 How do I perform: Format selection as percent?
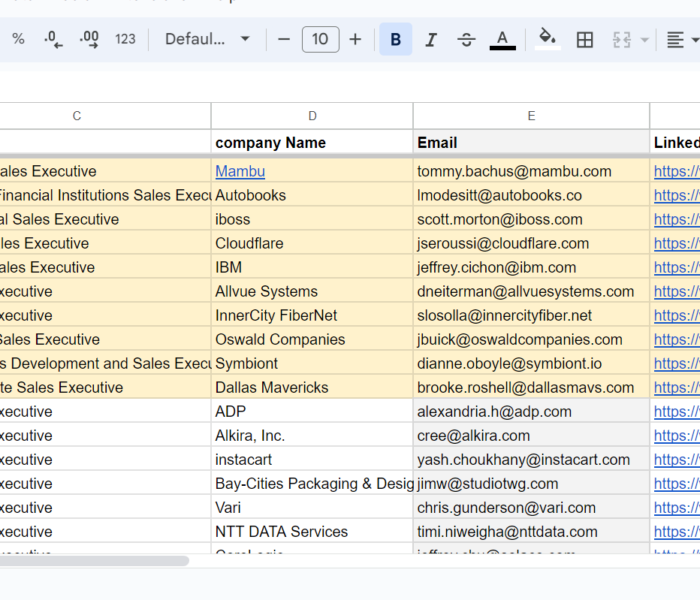tap(18, 39)
